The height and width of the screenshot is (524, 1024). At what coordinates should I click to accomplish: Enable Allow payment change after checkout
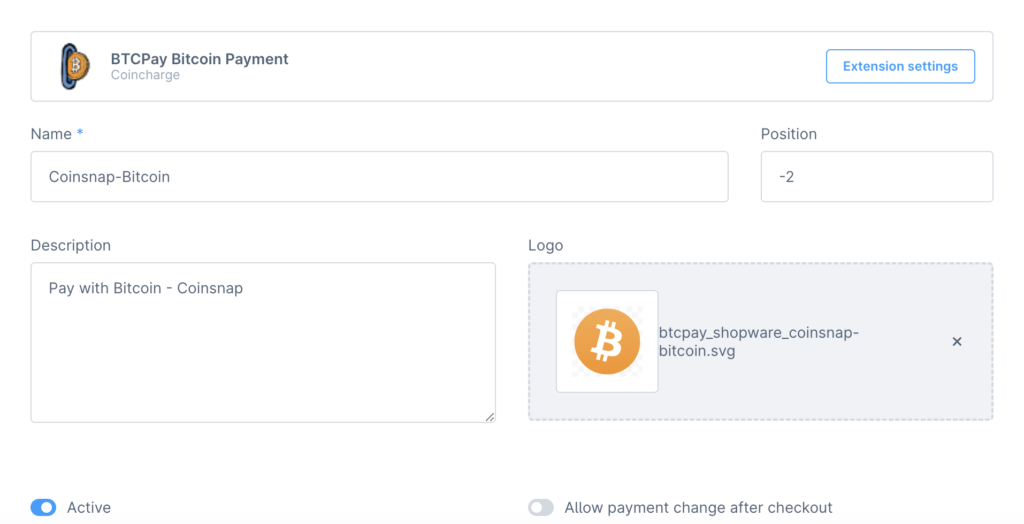(541, 508)
